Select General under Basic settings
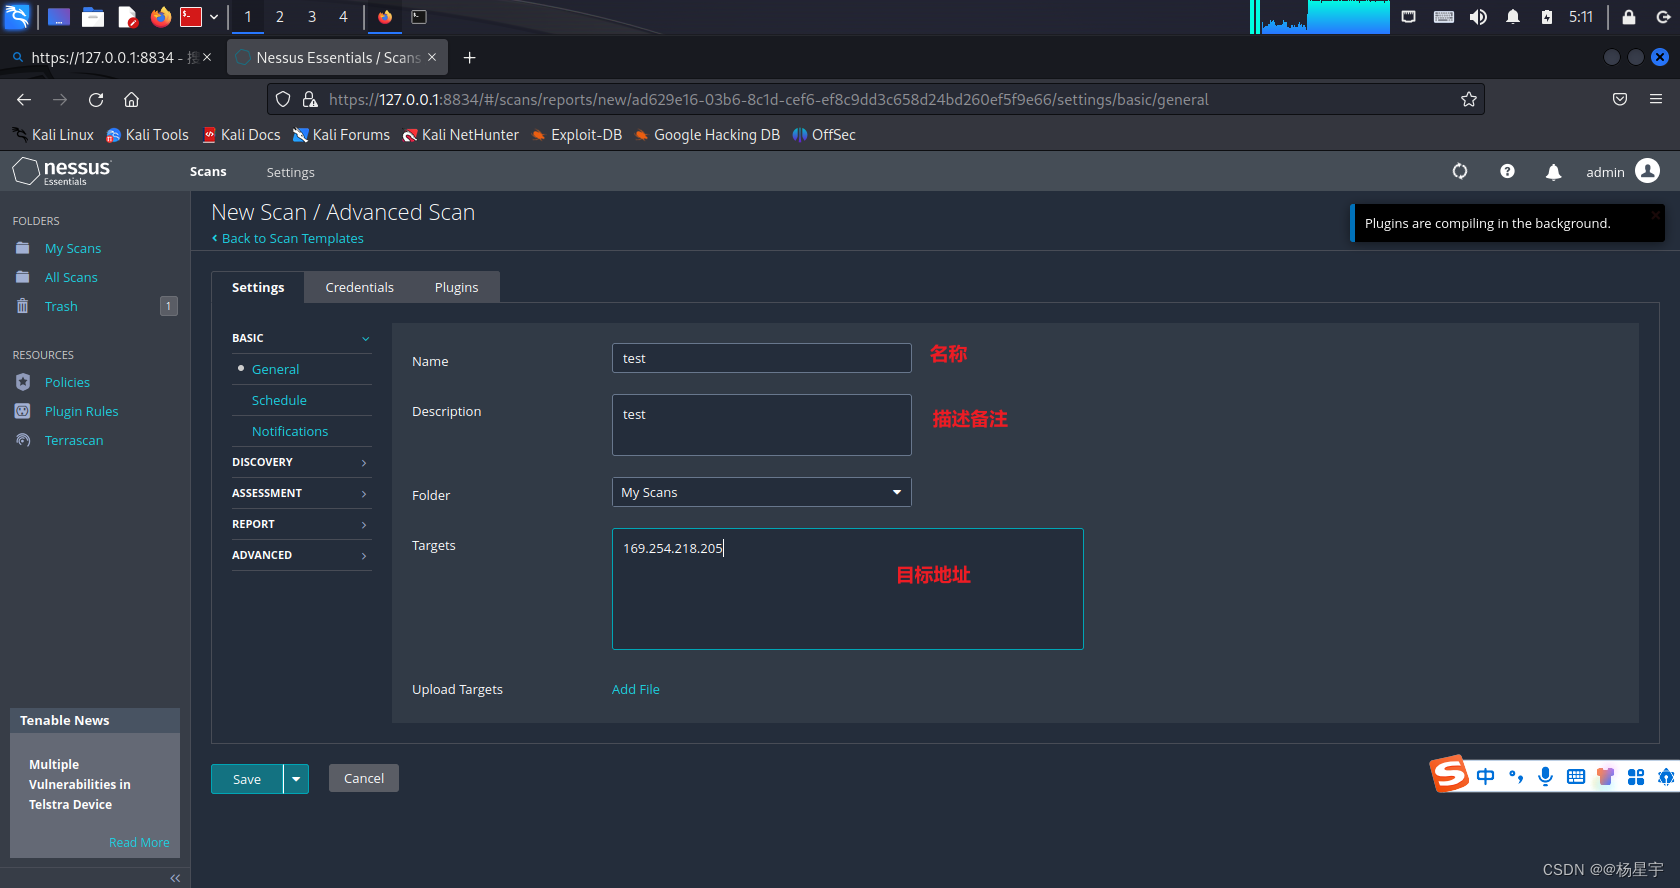Viewport: 1680px width, 888px height. click(x=276, y=369)
